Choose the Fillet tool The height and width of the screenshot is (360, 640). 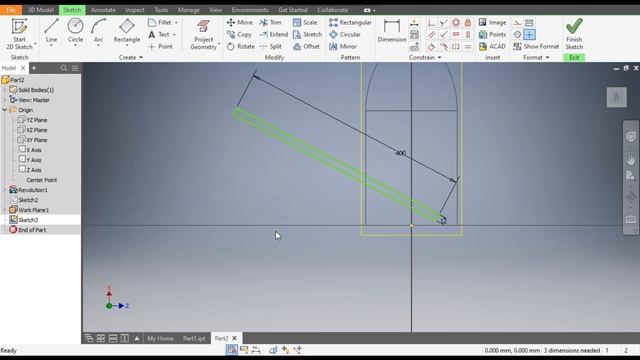tap(160, 22)
